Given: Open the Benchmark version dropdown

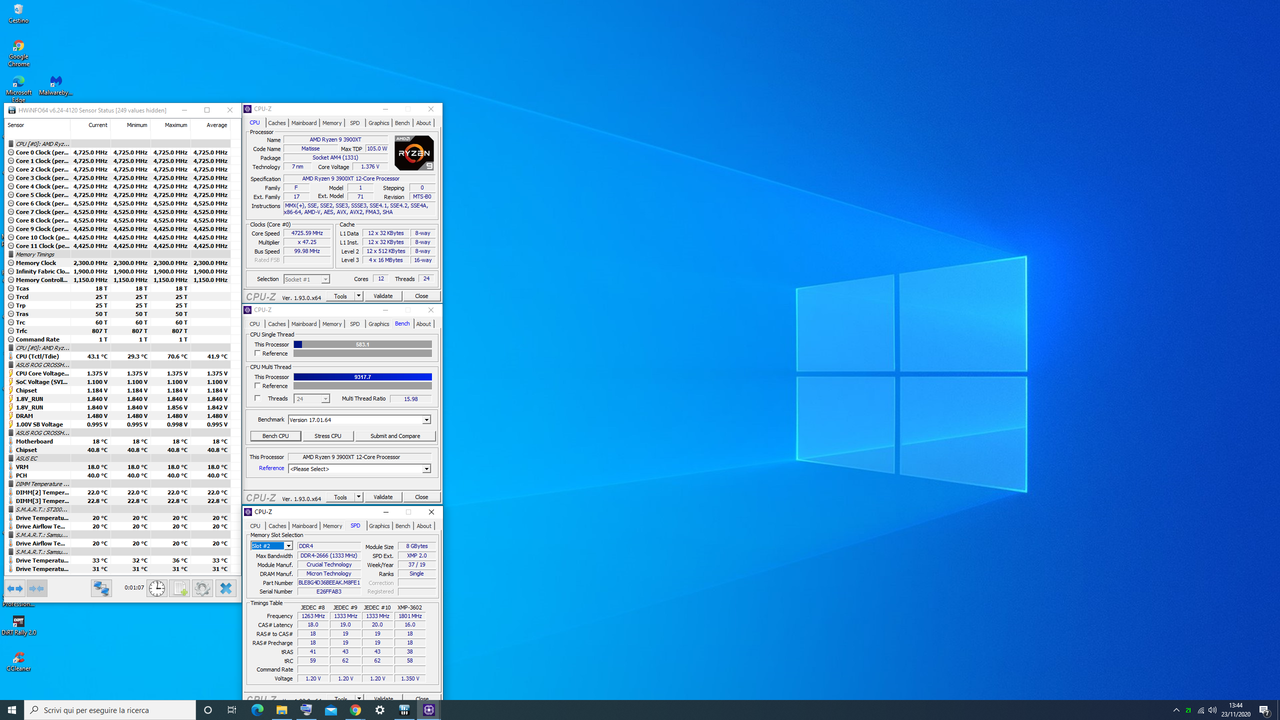Looking at the screenshot, I should point(426,419).
